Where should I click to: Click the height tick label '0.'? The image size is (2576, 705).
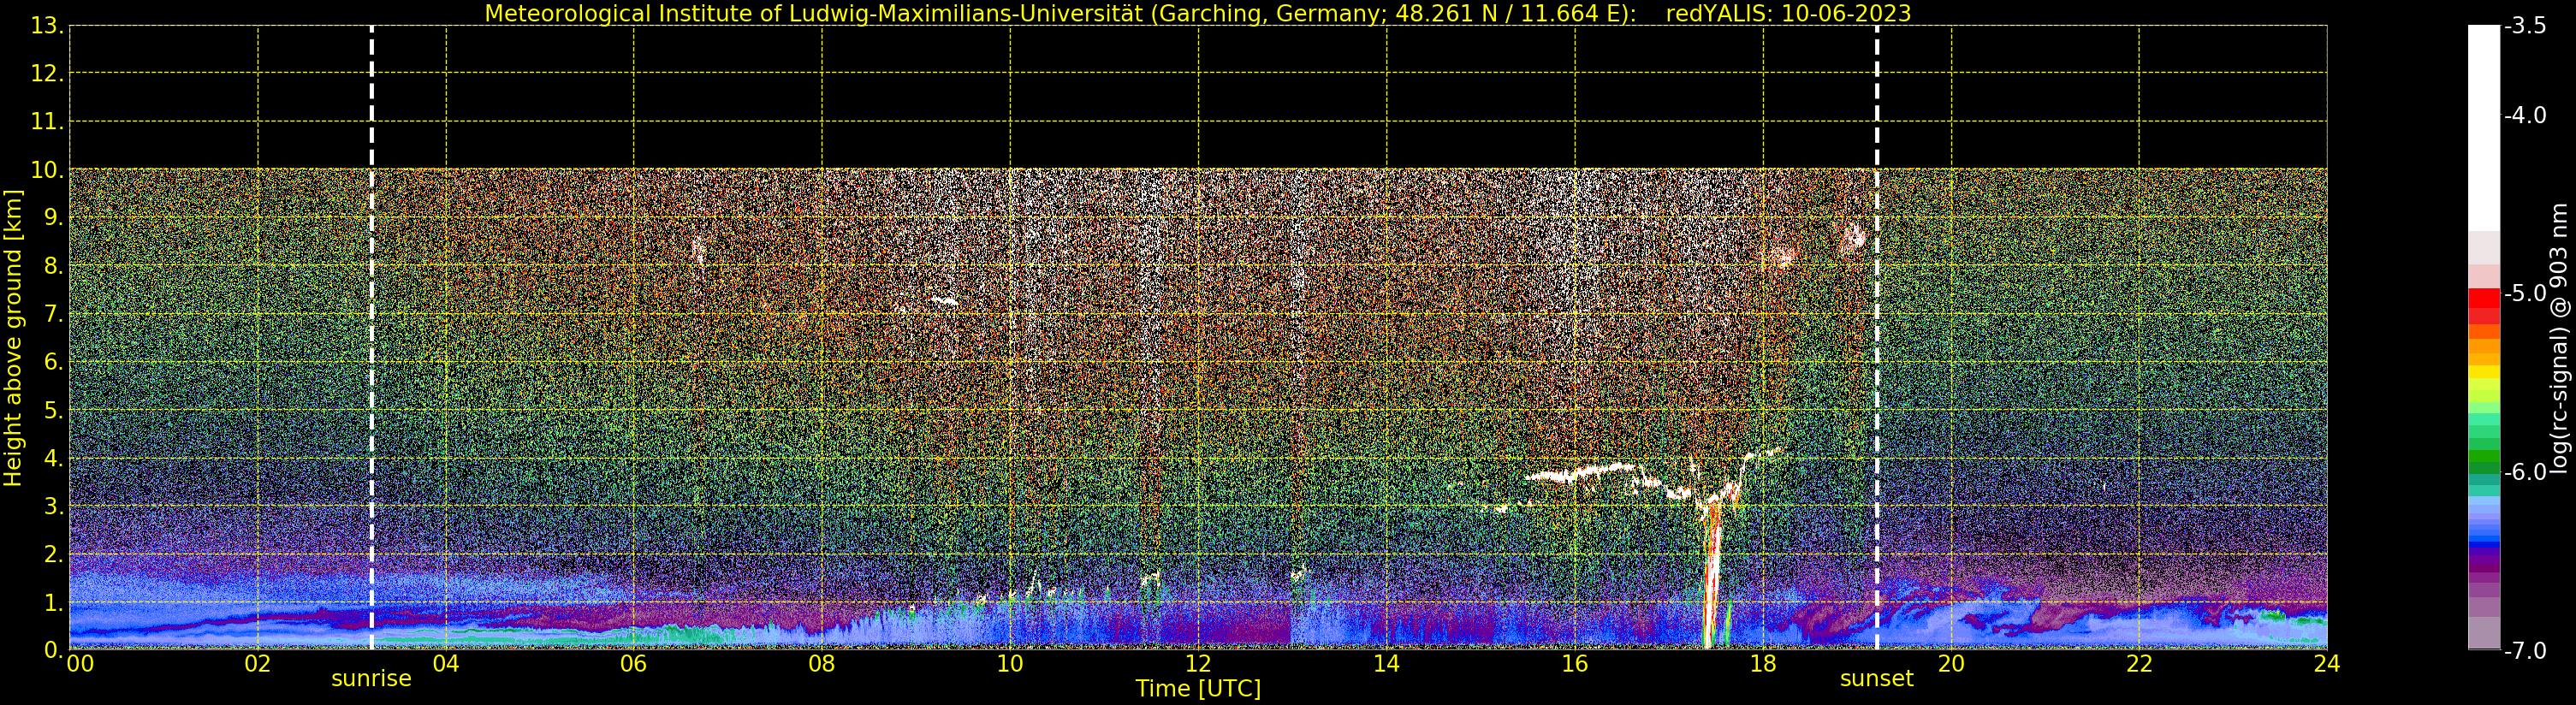point(54,650)
